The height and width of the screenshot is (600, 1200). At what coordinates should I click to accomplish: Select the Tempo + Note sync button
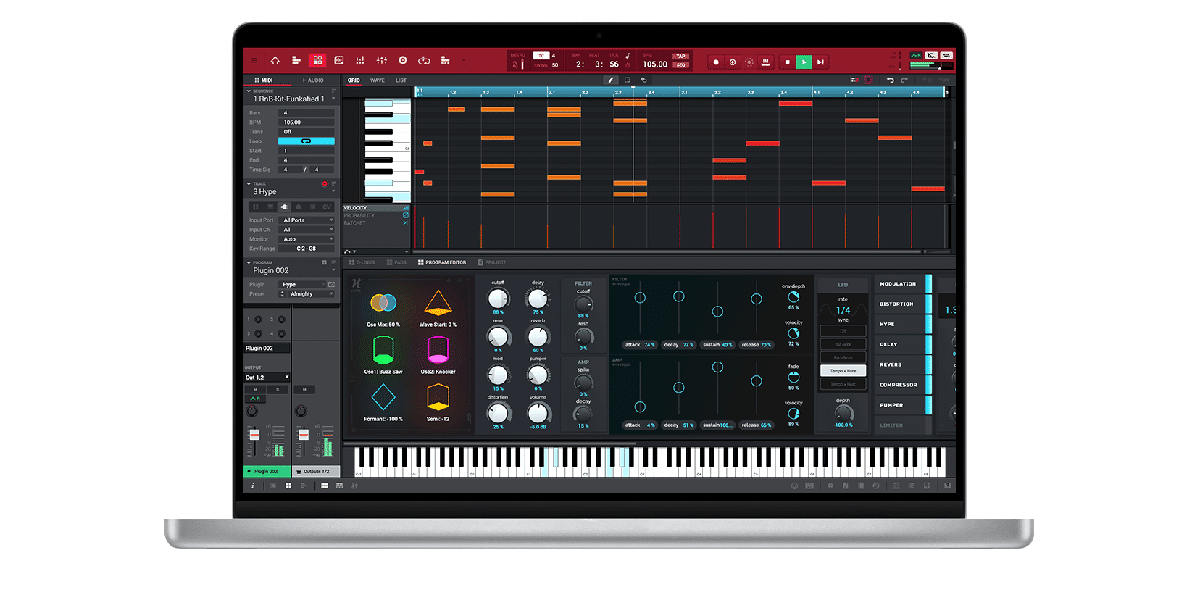point(842,370)
